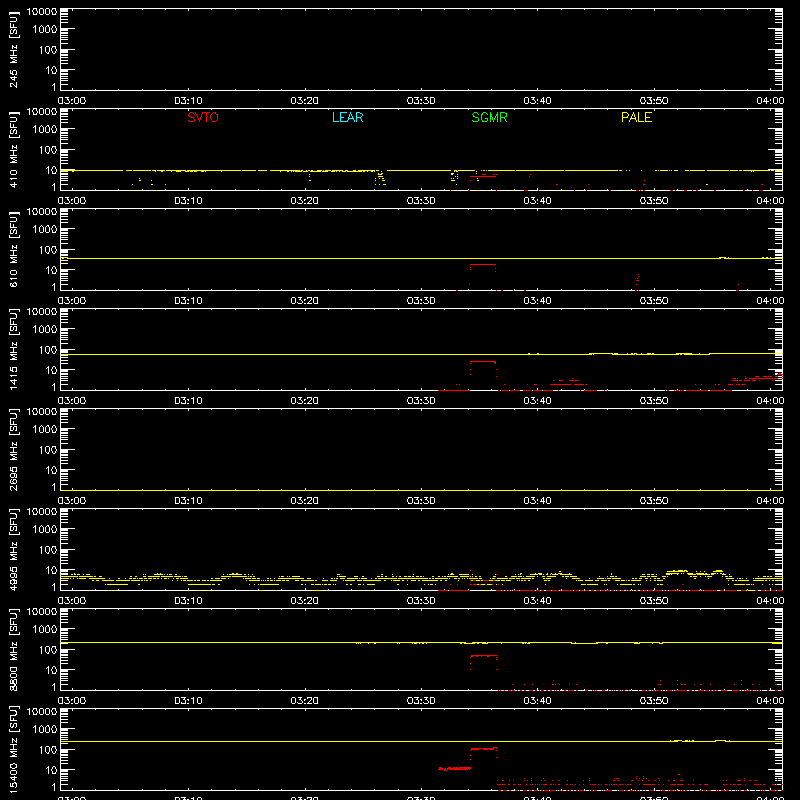This screenshot has width=800, height=800.
Task: Select the 245 MHz [SFU] axis label
Action: tap(13, 50)
